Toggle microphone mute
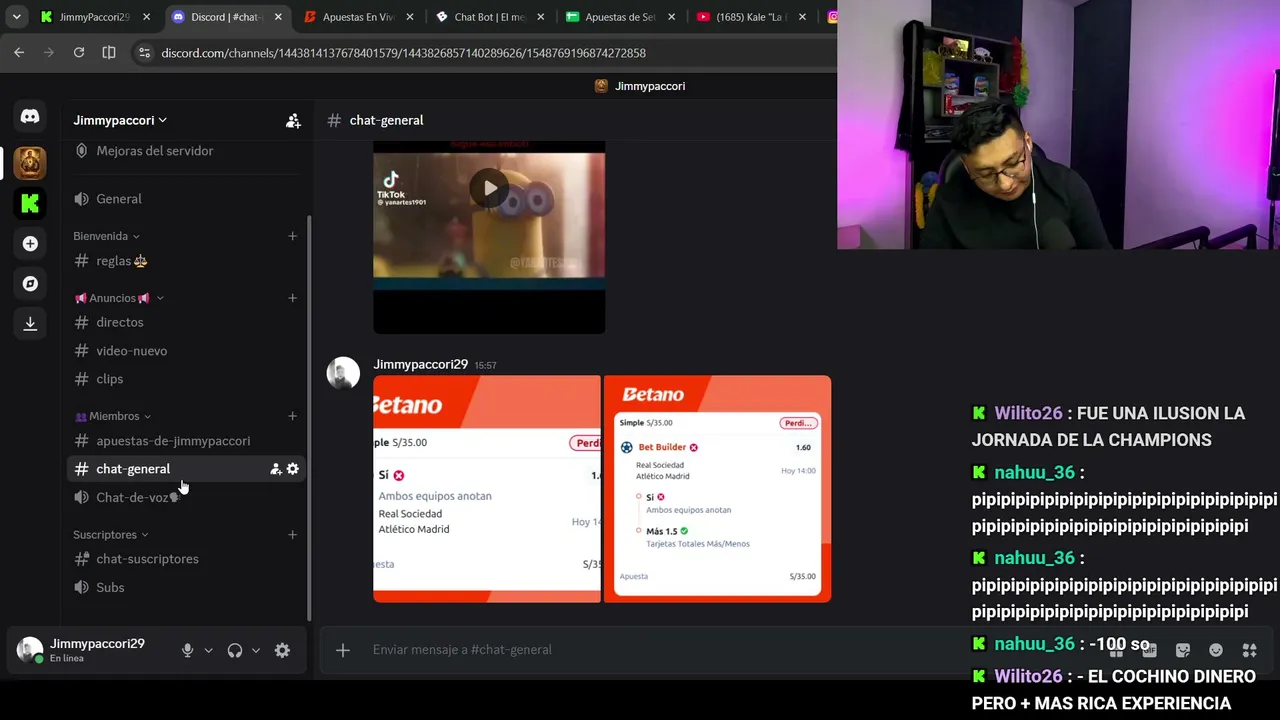 187,650
